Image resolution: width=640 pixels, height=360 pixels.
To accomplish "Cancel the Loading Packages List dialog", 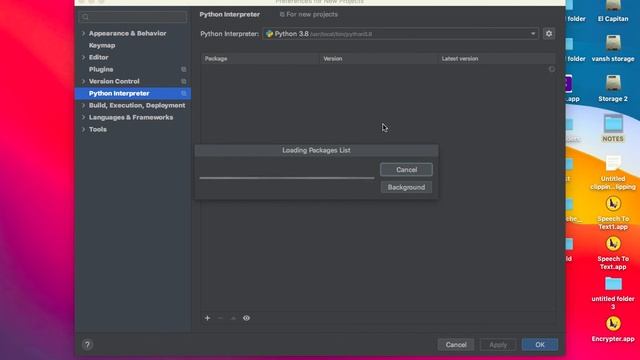I will click(406, 170).
